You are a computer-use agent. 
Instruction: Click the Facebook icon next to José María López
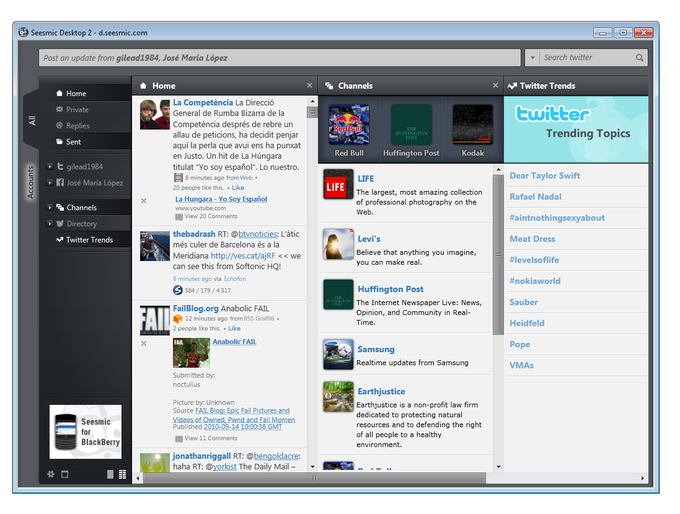60,183
